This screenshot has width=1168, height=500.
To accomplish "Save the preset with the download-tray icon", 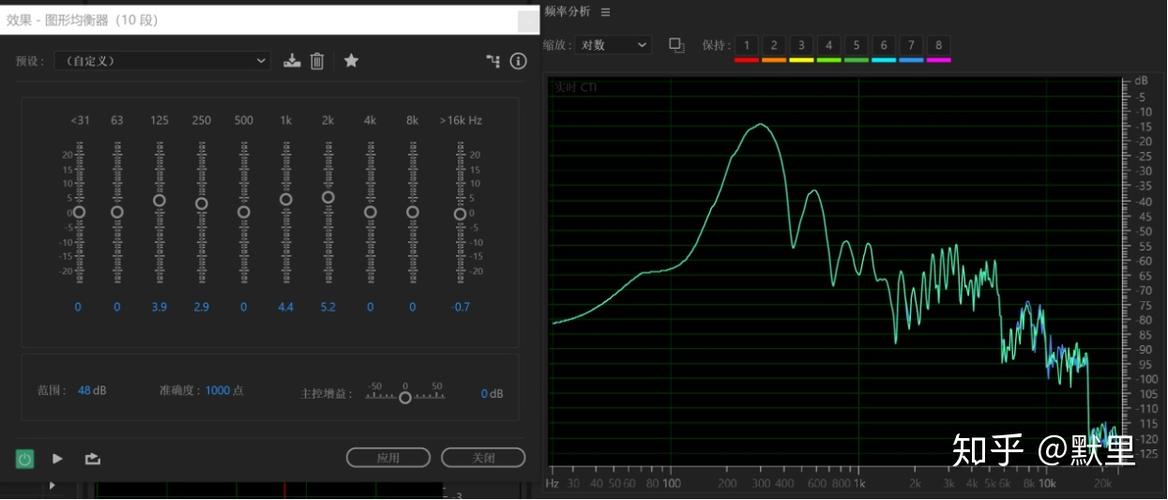I will click(292, 61).
